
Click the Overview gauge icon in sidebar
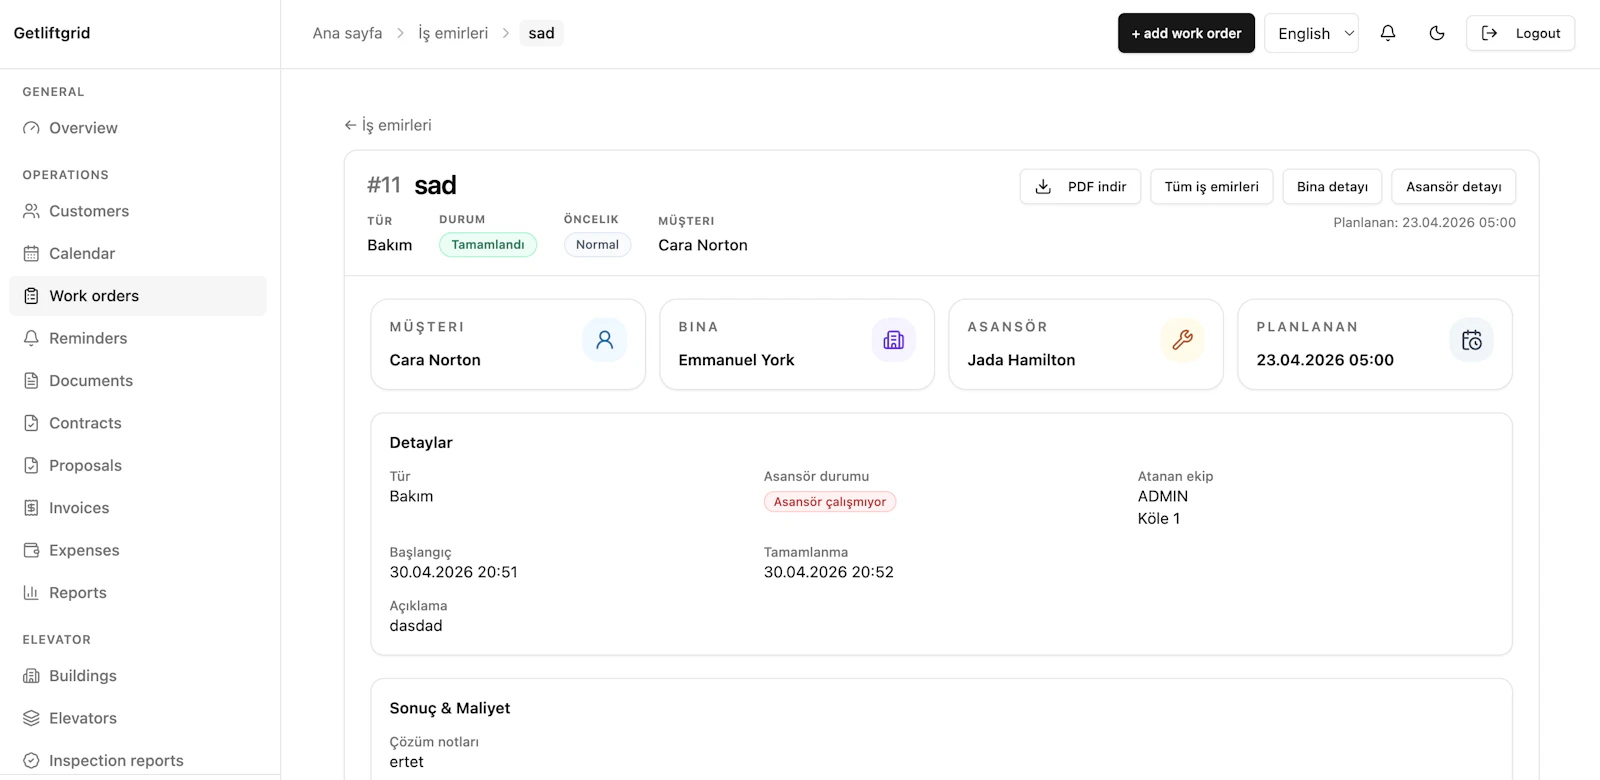(x=31, y=128)
